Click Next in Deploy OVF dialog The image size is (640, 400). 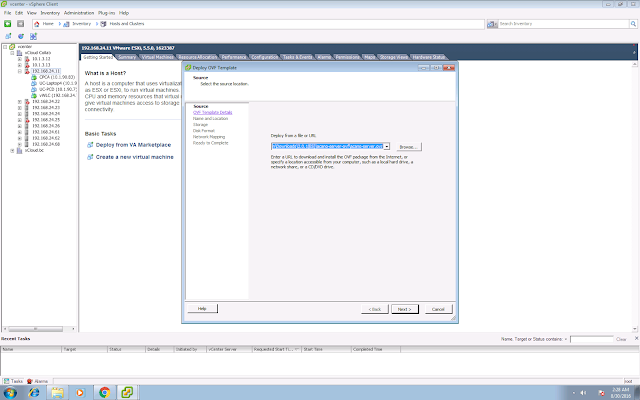tap(404, 309)
